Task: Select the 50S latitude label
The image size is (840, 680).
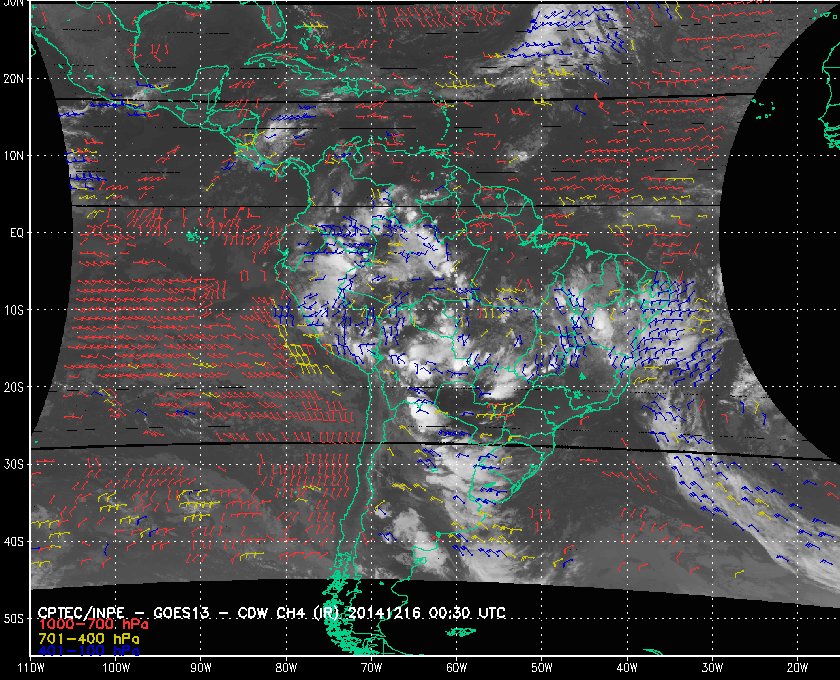Action: pyautogui.click(x=14, y=619)
